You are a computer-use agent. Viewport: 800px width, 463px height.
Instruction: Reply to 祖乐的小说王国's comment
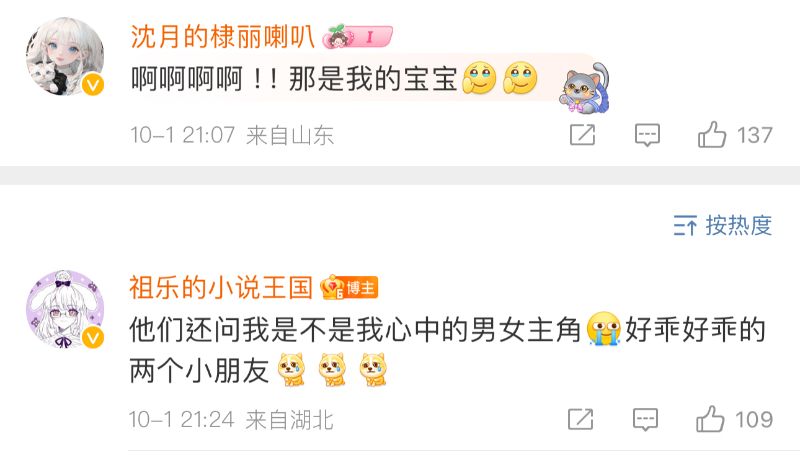[x=645, y=420]
